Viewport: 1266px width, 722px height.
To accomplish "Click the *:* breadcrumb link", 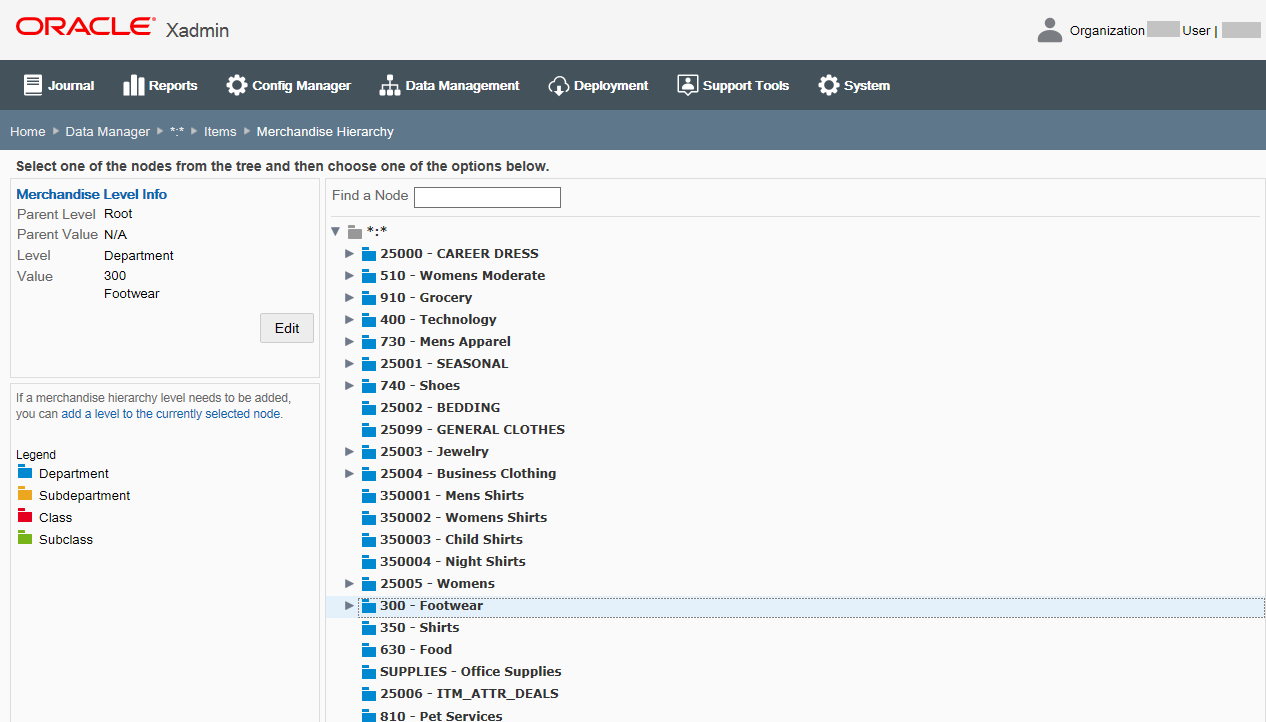I will pyautogui.click(x=177, y=131).
